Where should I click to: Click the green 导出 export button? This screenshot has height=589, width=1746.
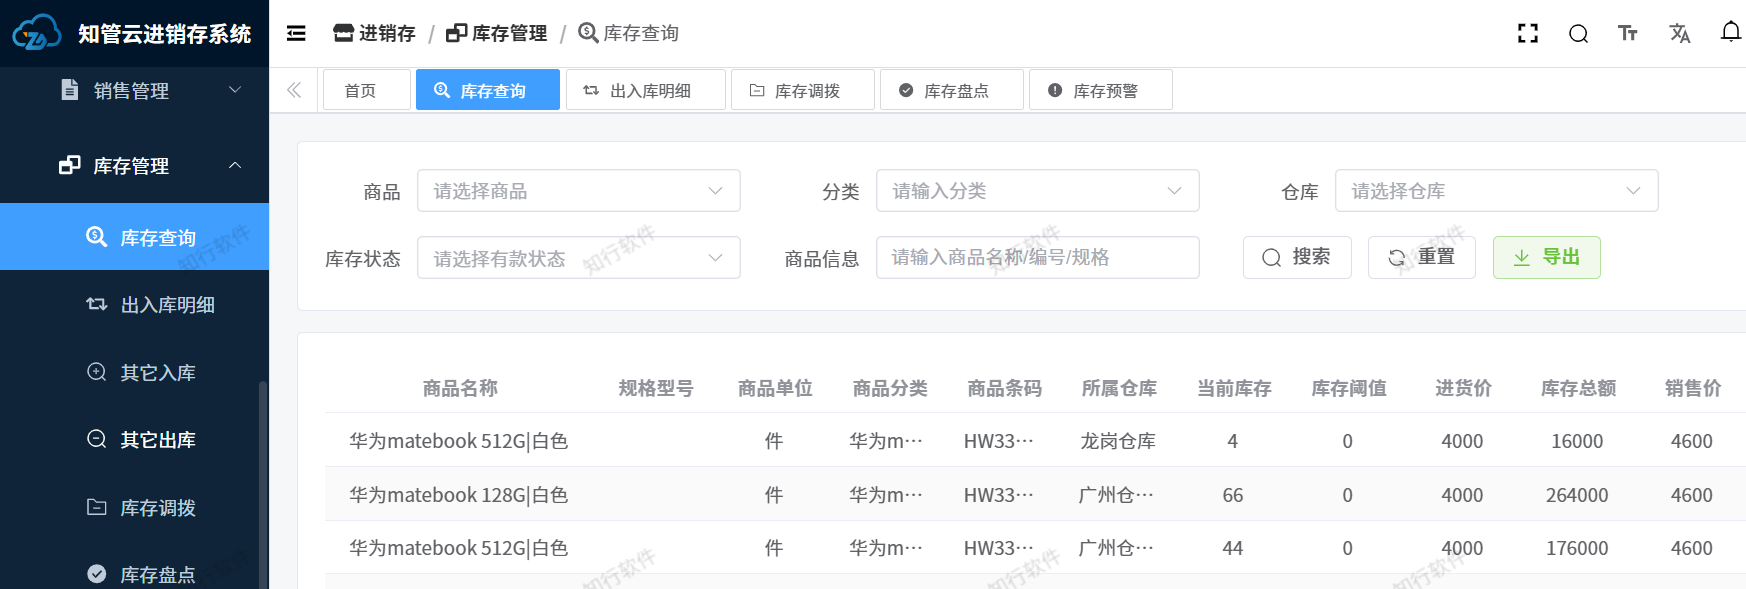pyautogui.click(x=1546, y=257)
